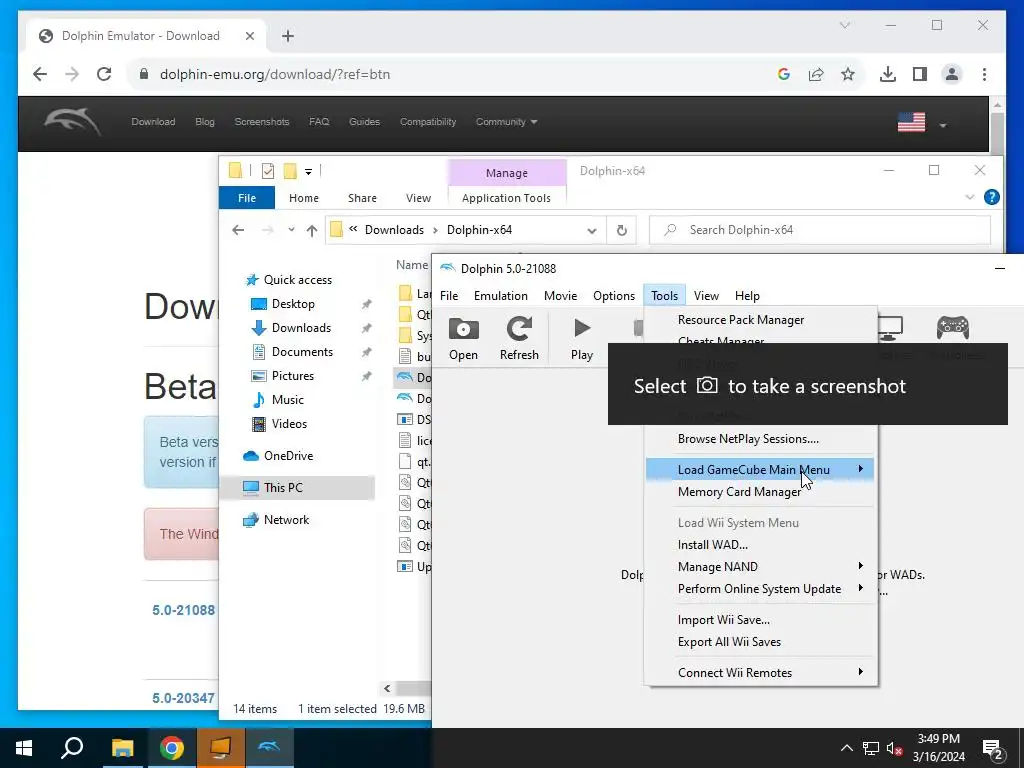This screenshot has width=1024, height=768.
Task: Open Chrome three-dot menu
Action: tap(984, 74)
